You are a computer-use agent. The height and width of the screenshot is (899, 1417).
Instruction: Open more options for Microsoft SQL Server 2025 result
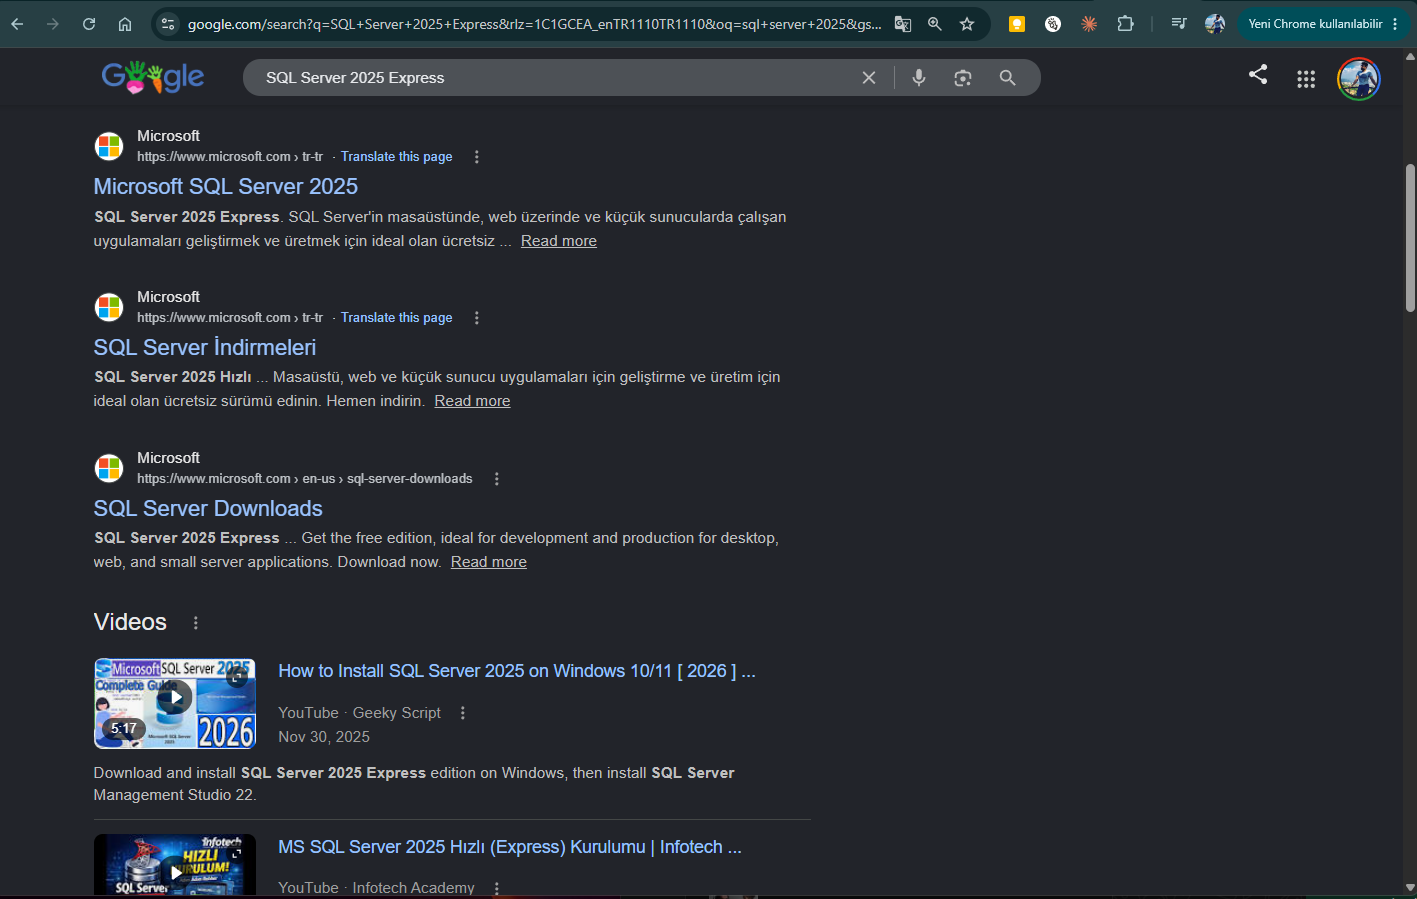477,157
